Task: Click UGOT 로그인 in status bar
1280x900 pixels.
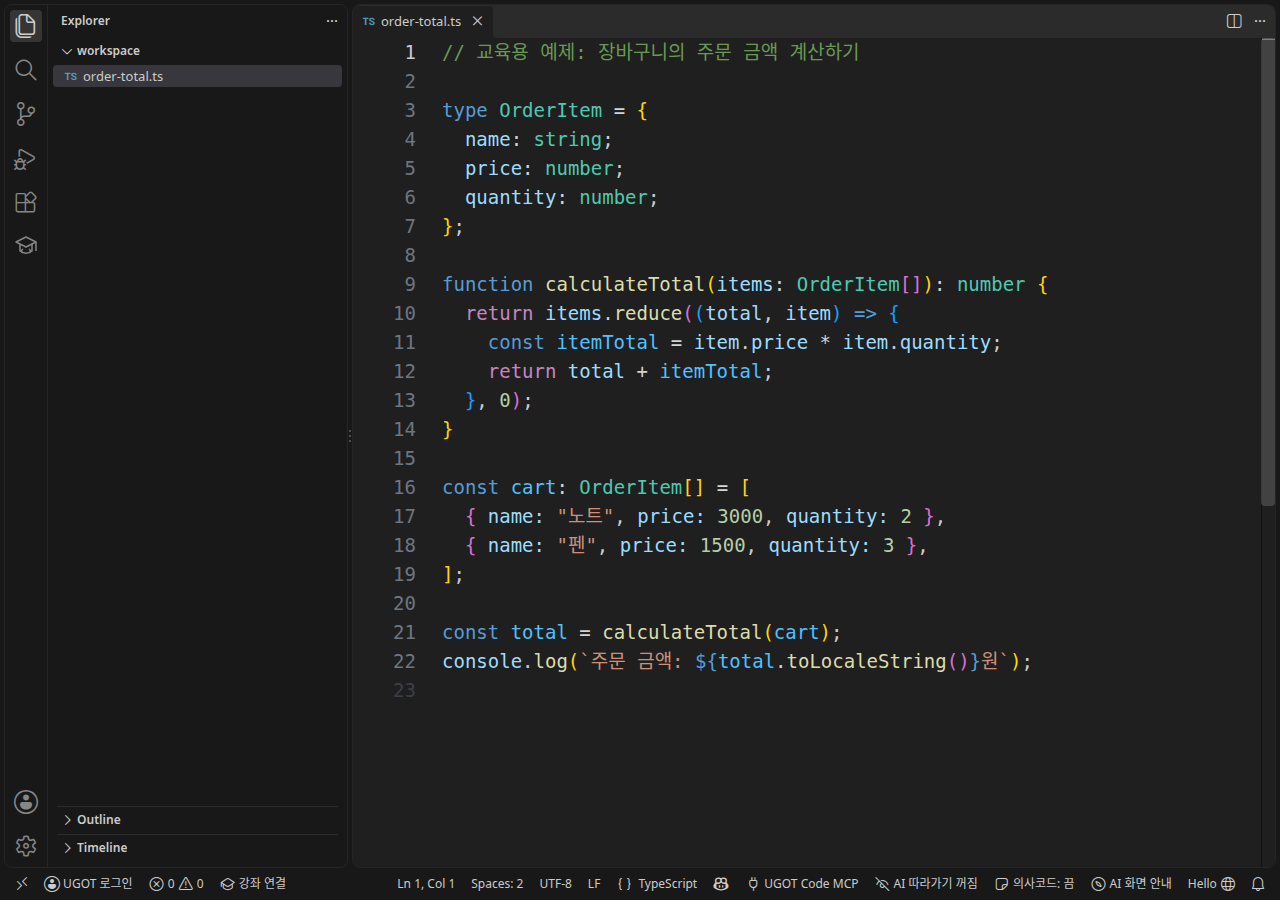Action: (x=88, y=884)
